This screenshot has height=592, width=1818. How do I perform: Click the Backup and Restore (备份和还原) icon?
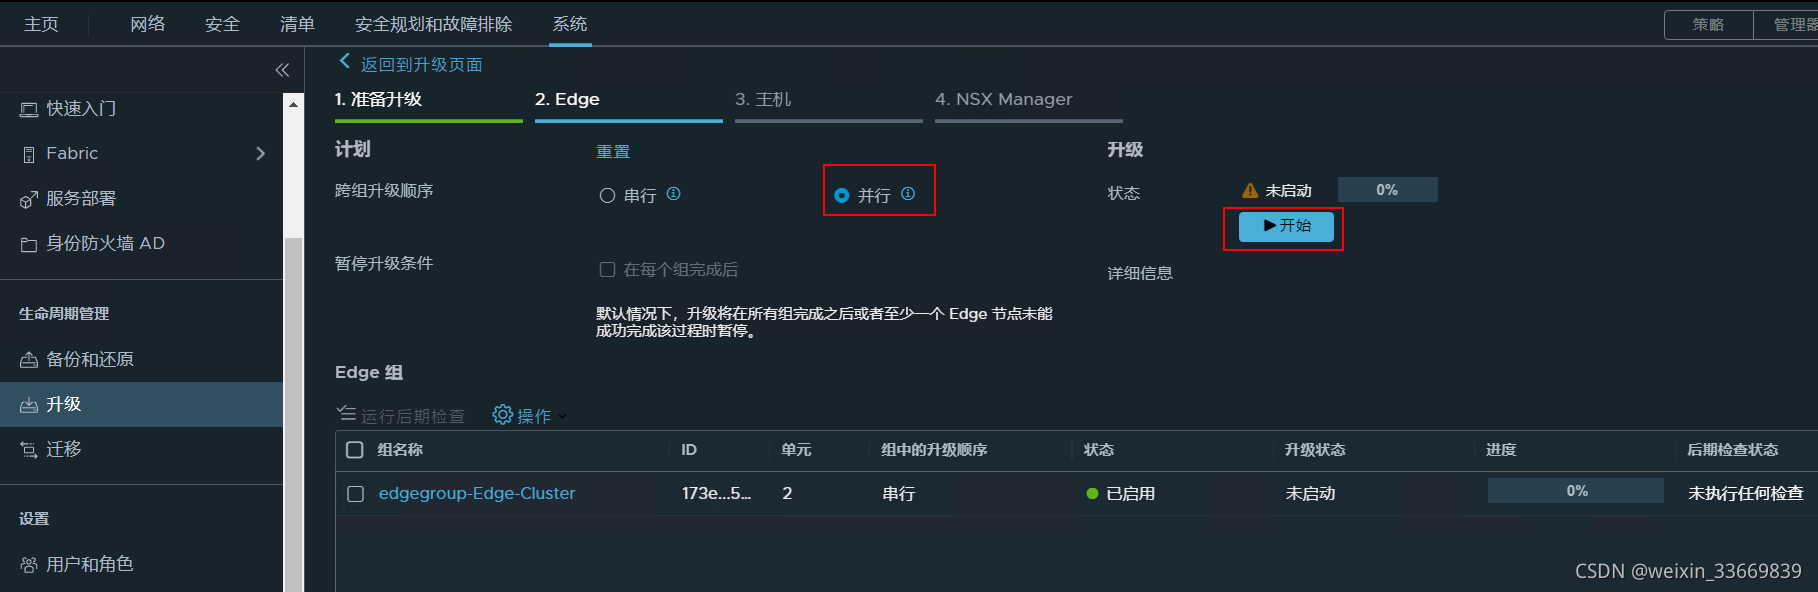[x=29, y=360]
